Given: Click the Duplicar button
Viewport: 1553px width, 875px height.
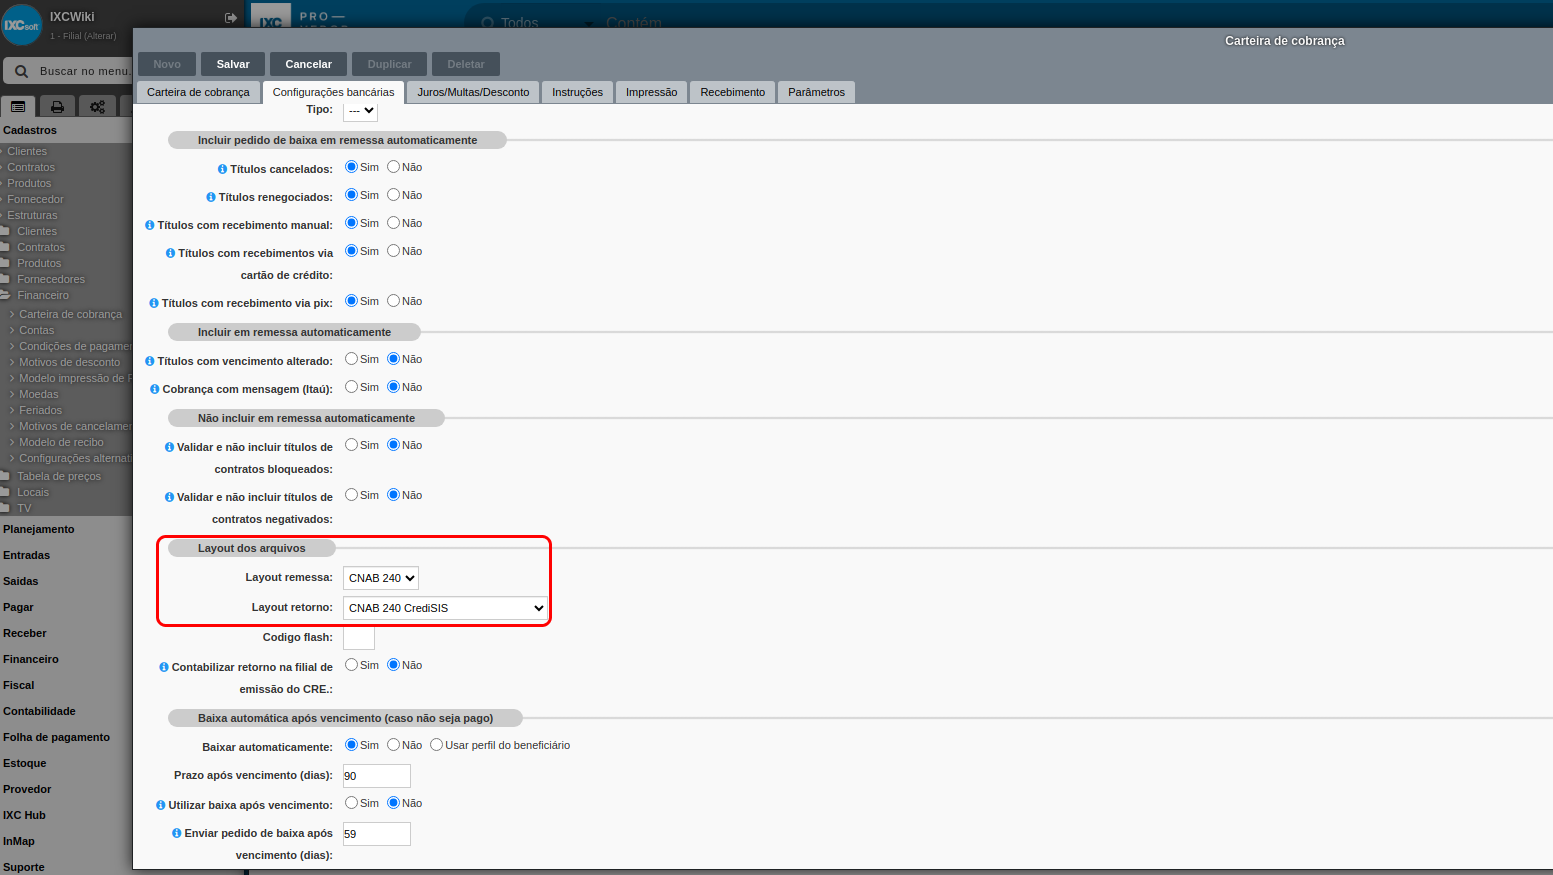Looking at the screenshot, I should pos(389,64).
